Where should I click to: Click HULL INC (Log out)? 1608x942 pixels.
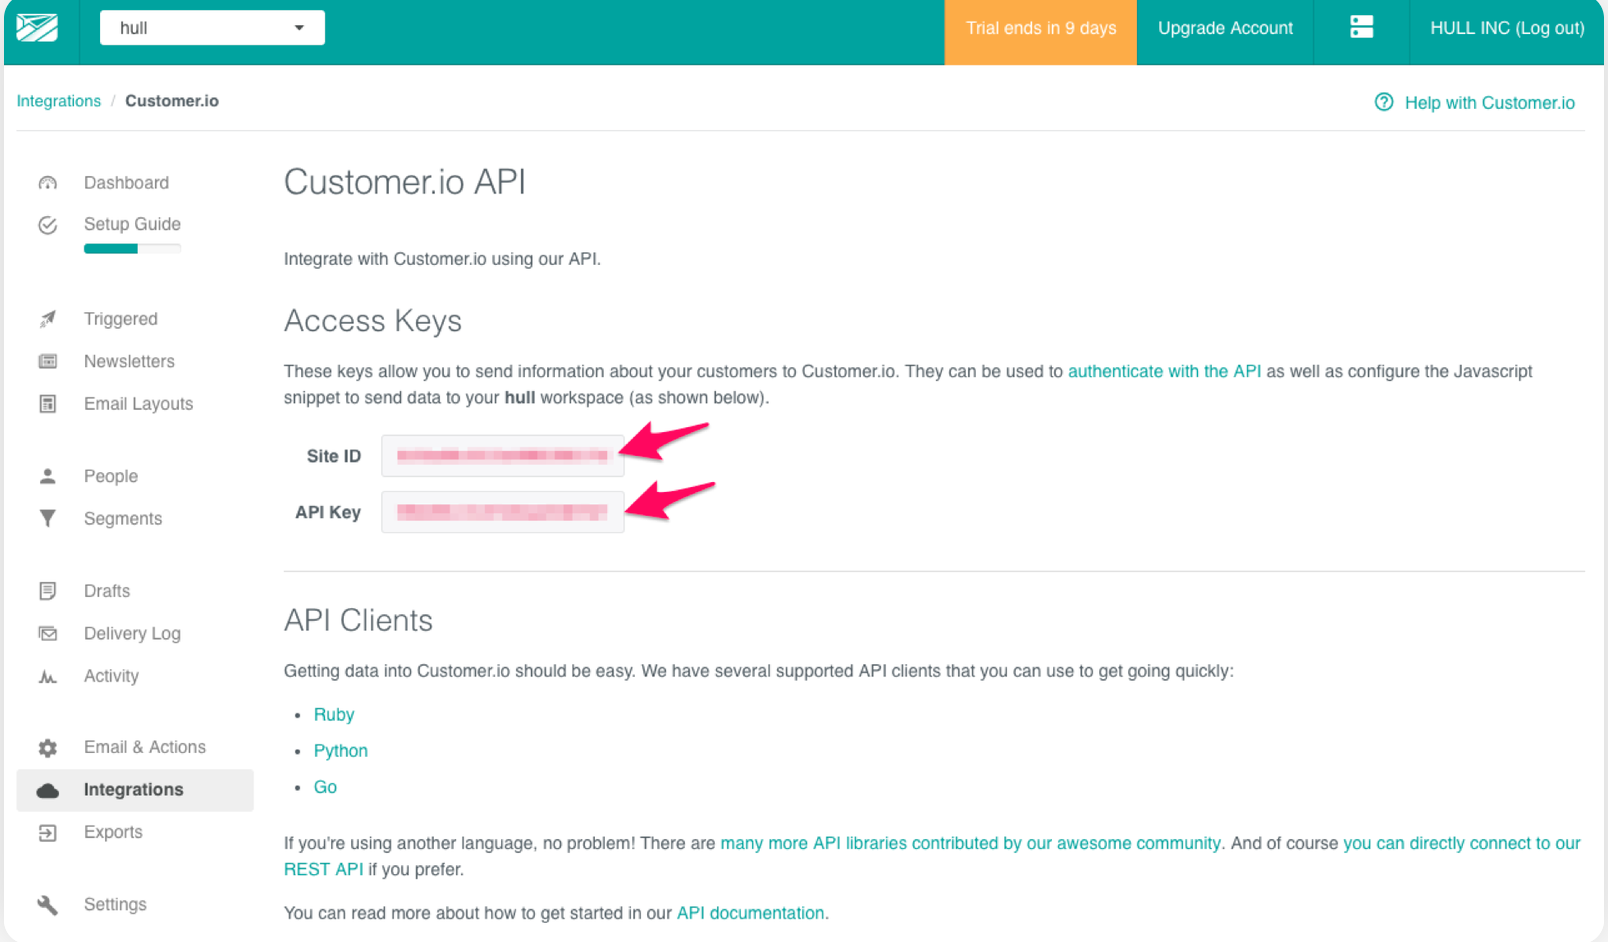[1506, 28]
